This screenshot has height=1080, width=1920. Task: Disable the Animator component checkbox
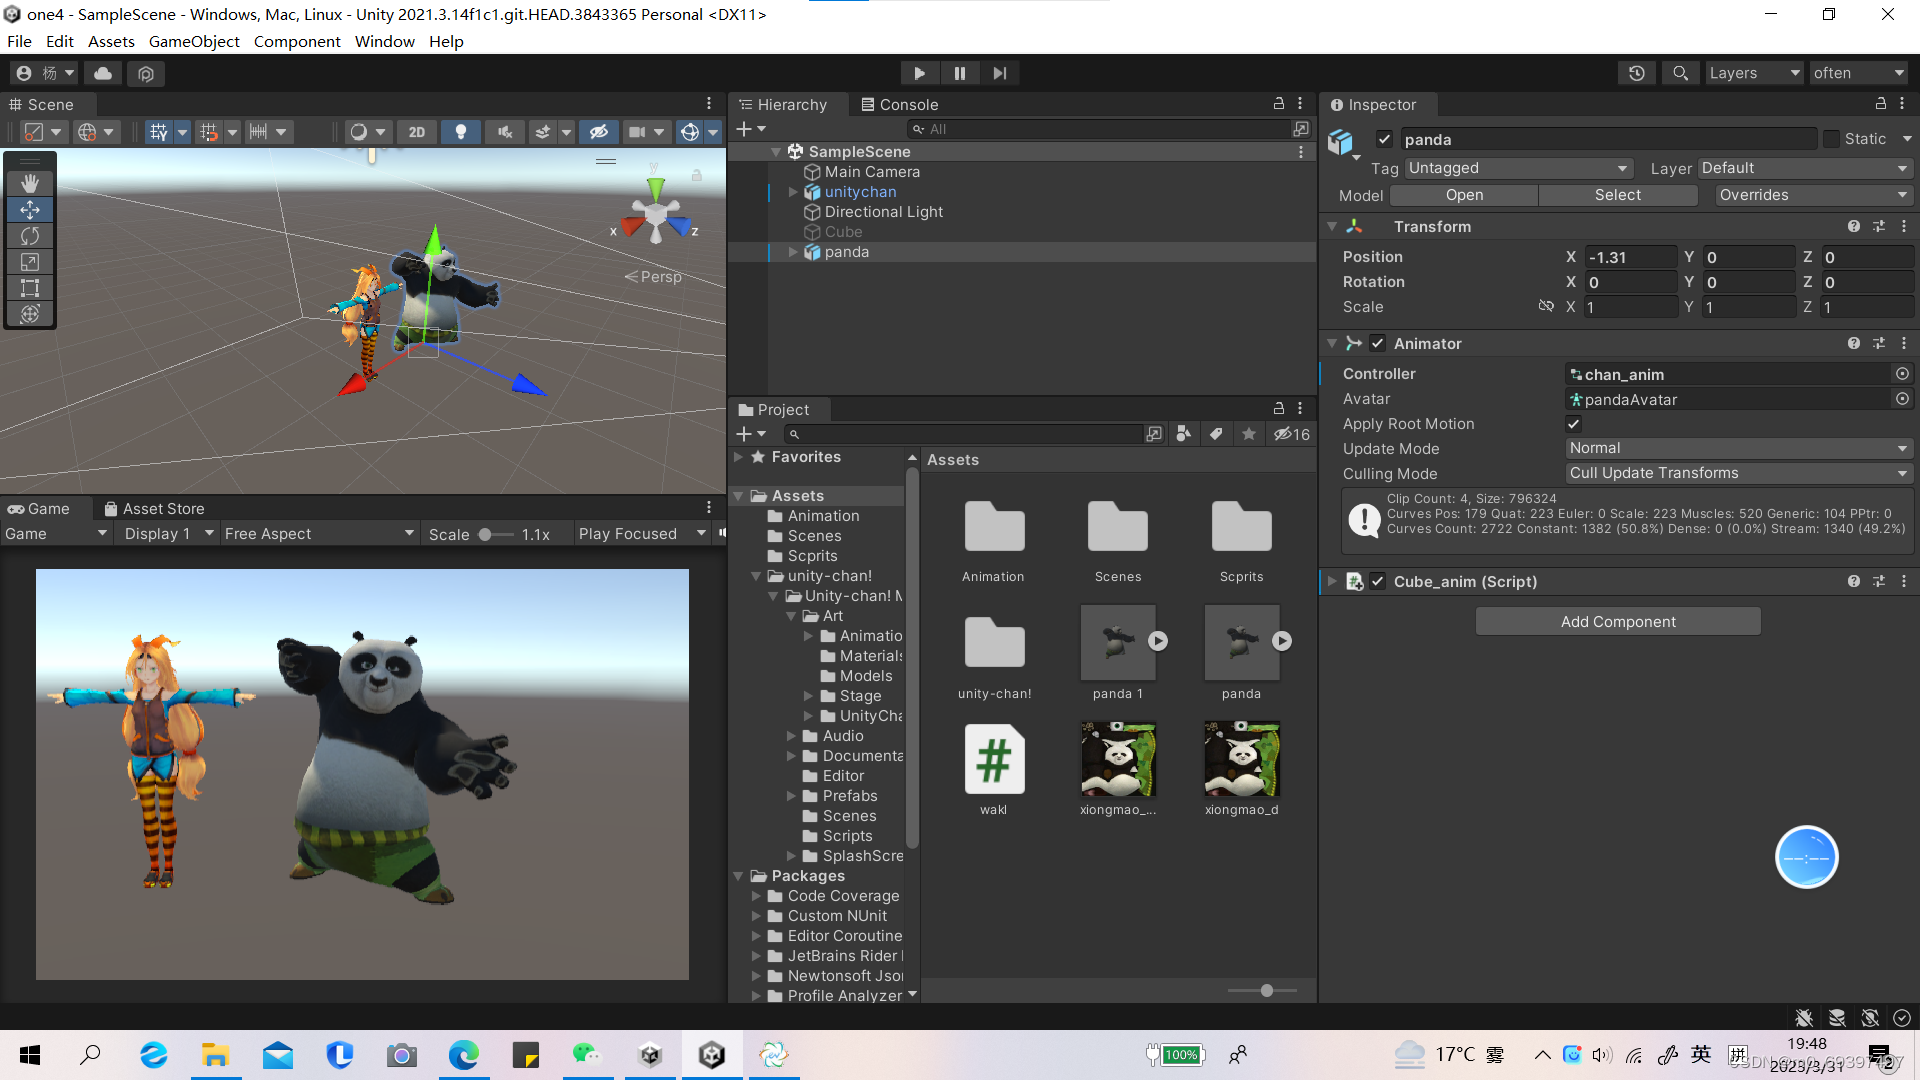[x=1378, y=343]
